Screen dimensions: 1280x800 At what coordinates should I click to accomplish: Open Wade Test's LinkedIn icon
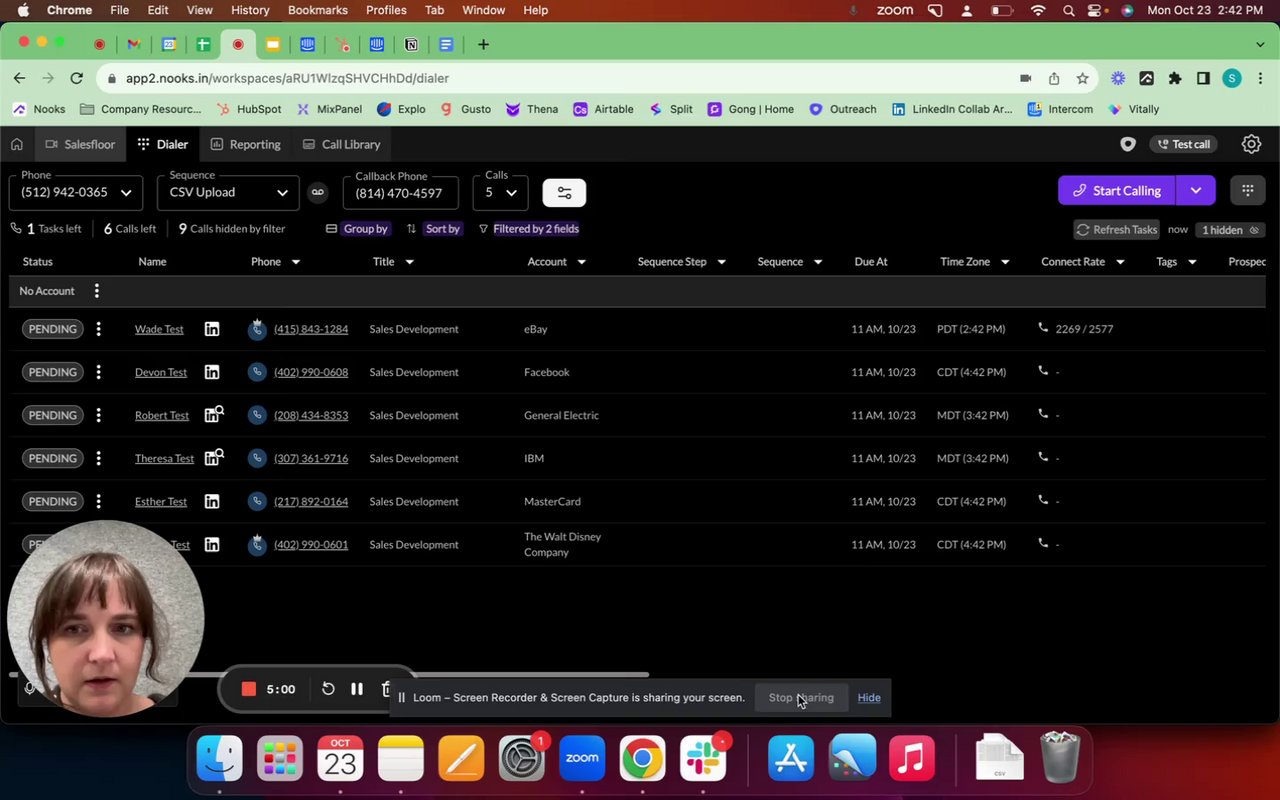[x=212, y=329]
